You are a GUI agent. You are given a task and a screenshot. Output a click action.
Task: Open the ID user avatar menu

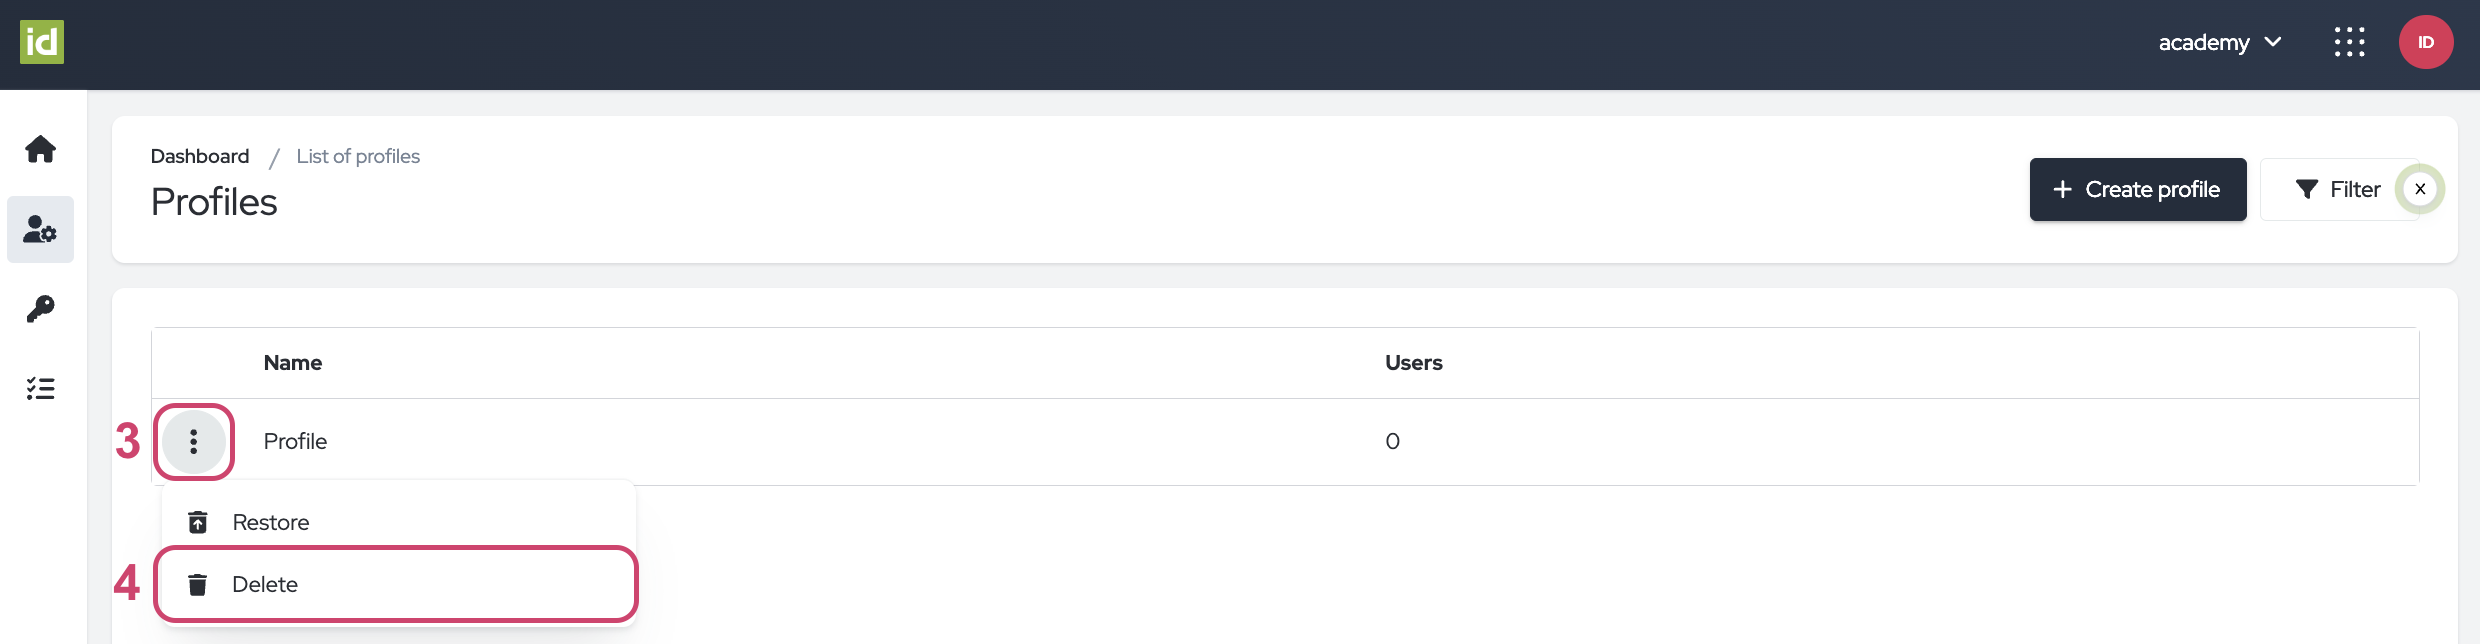(x=2425, y=42)
